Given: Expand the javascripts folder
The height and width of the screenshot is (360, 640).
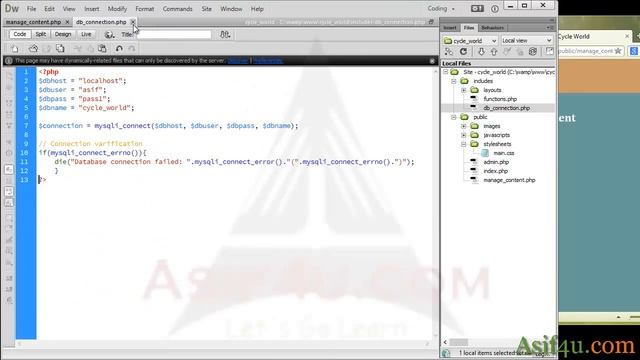Looking at the screenshot, I should click(x=464, y=135).
